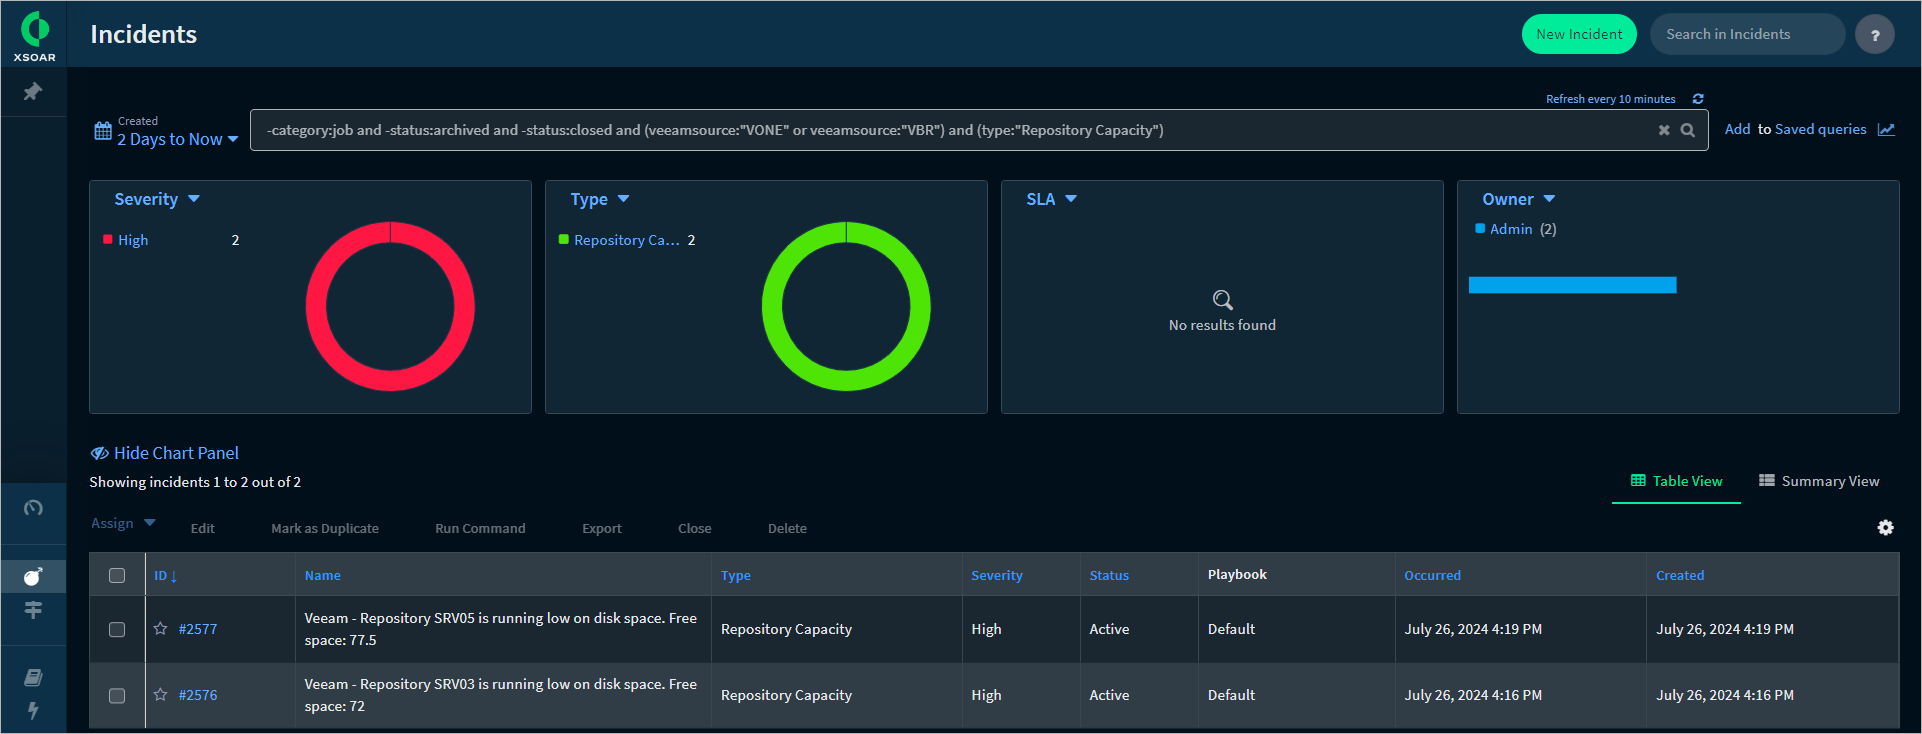The width and height of the screenshot is (1922, 734).
Task: Click Run Command action
Action: (x=480, y=528)
